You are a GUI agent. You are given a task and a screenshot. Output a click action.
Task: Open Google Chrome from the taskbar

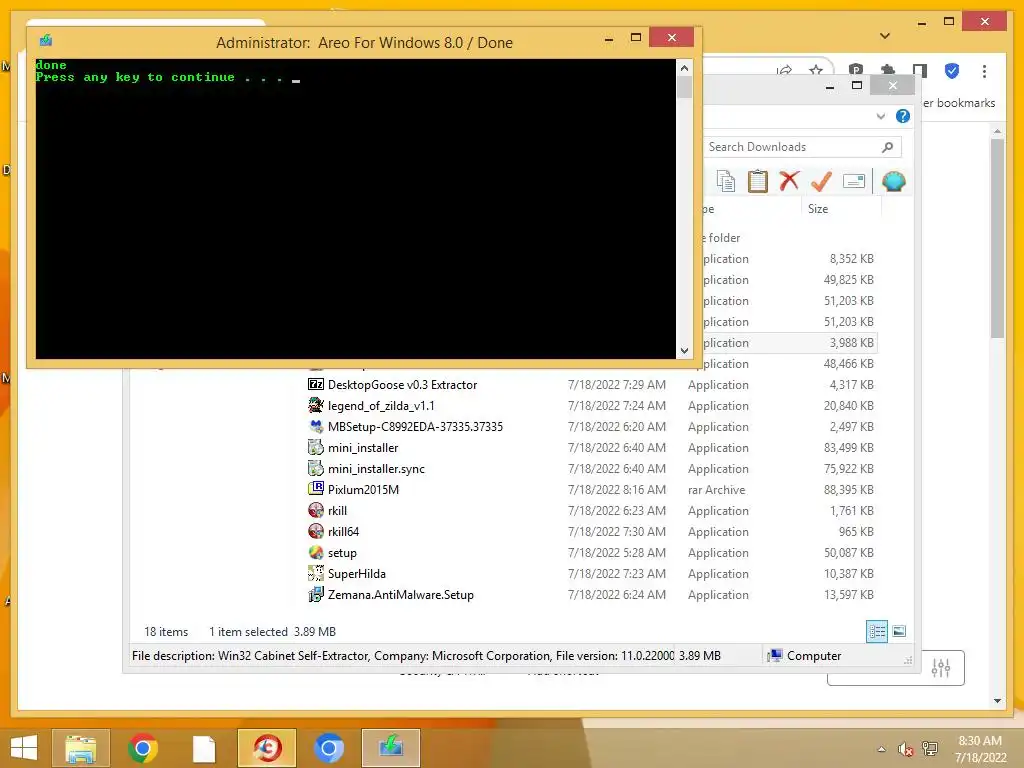click(143, 748)
